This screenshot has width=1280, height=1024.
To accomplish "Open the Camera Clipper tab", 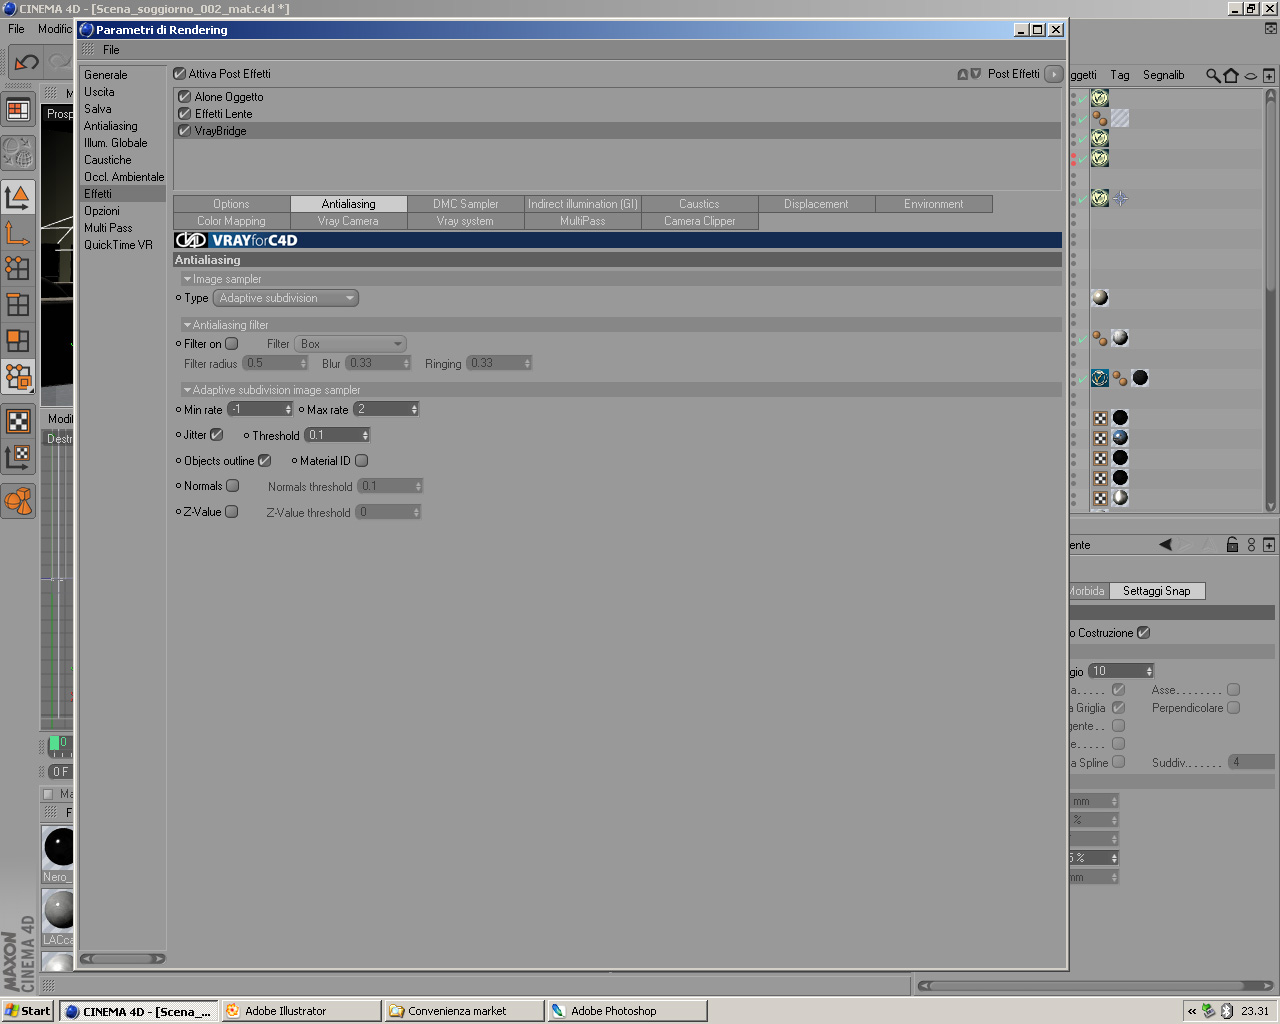I will tap(700, 221).
